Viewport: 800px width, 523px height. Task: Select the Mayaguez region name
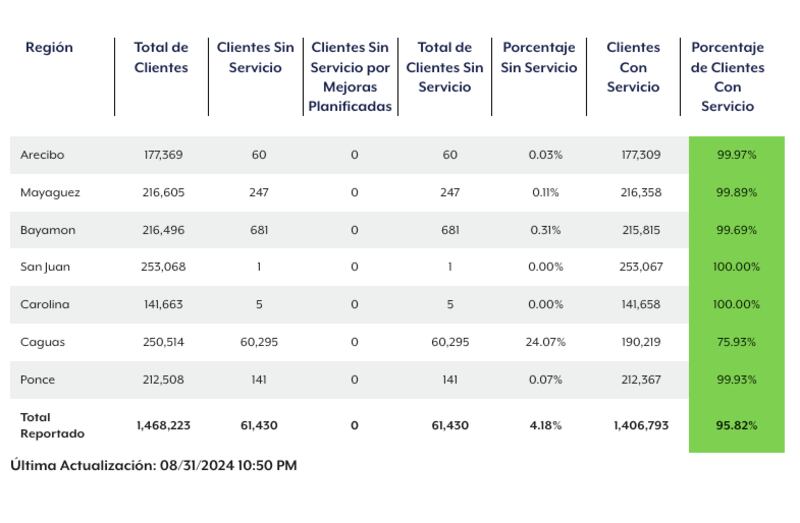click(50, 193)
